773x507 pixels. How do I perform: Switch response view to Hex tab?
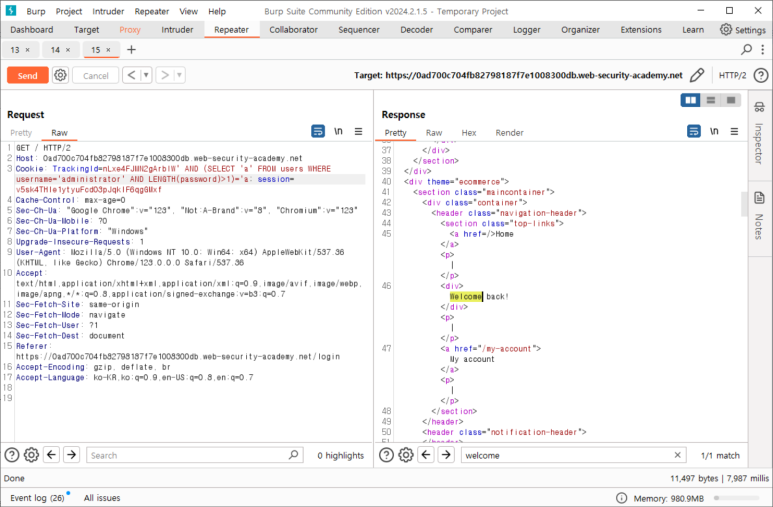point(469,133)
